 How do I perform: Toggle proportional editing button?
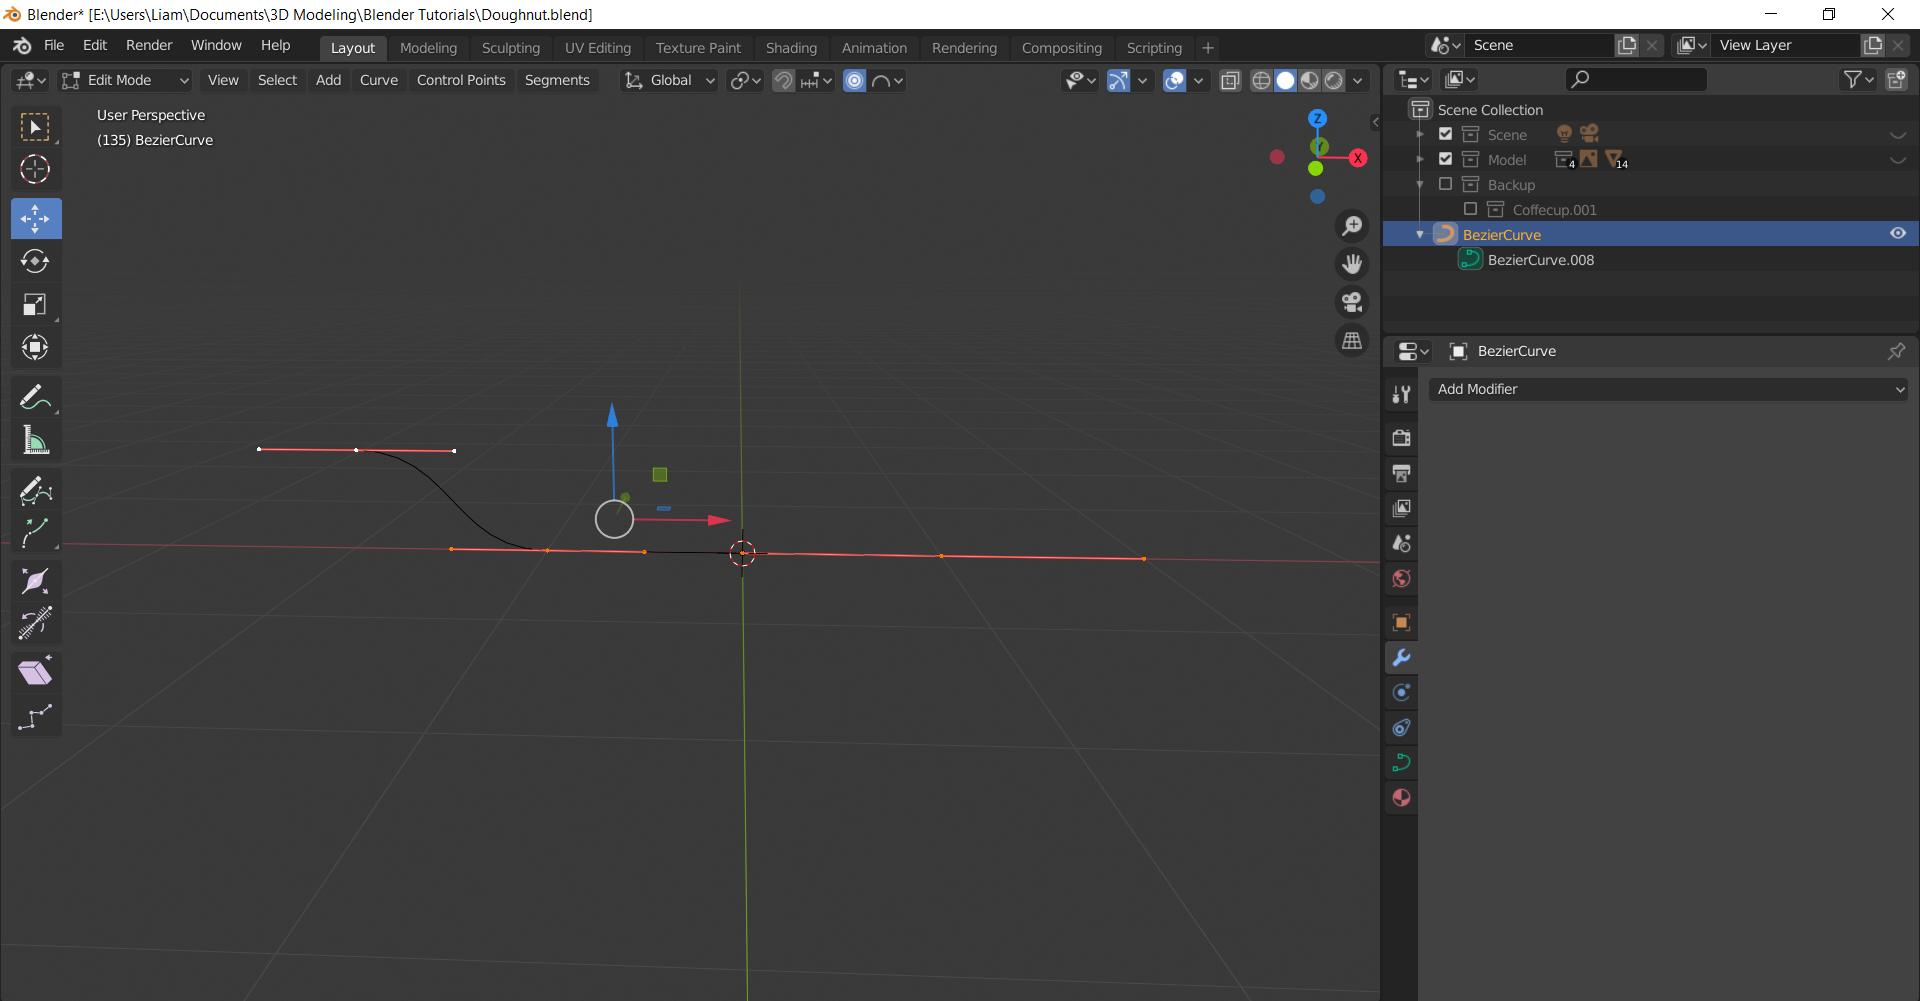[x=854, y=80]
